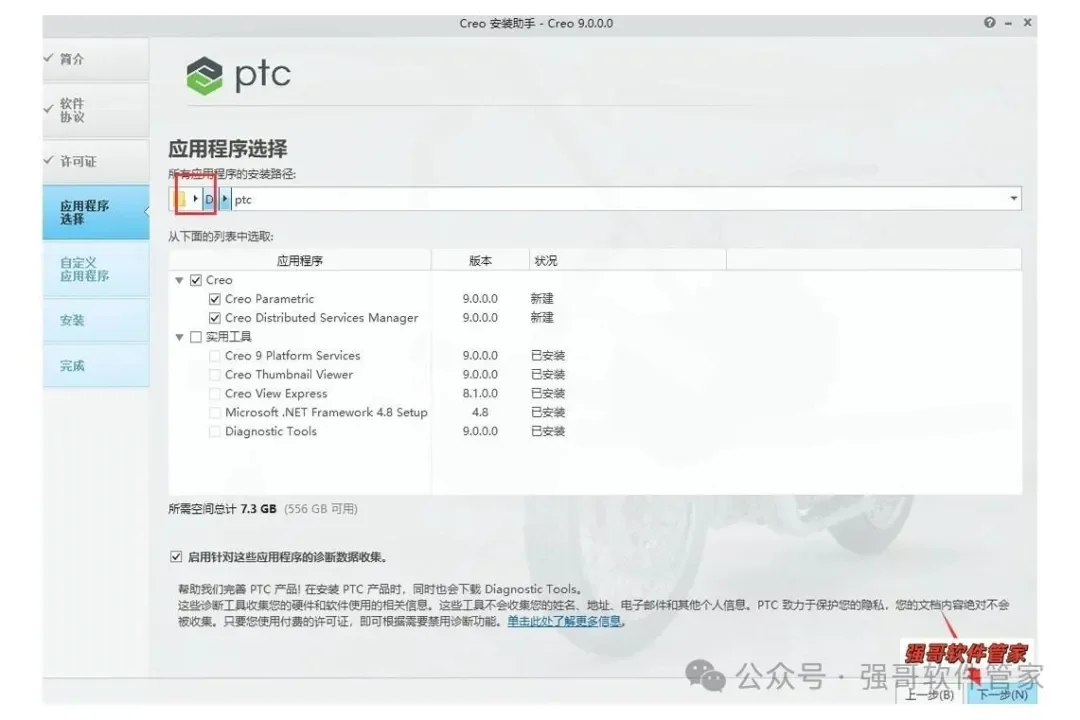This screenshot has height=720, width=1080.
Task: Click the folder icon in install path
Action: [180, 199]
